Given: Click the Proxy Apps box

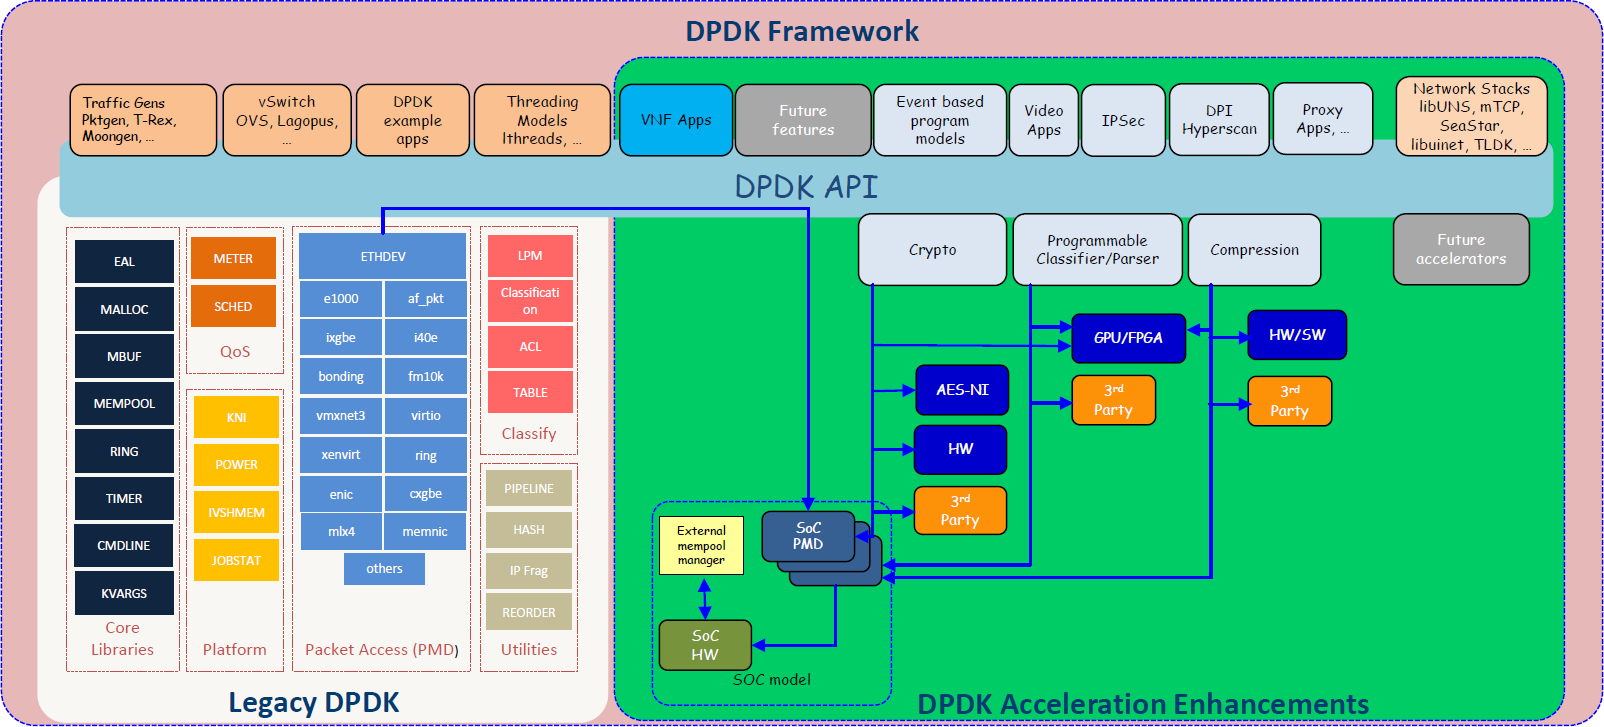Looking at the screenshot, I should [x=1323, y=118].
